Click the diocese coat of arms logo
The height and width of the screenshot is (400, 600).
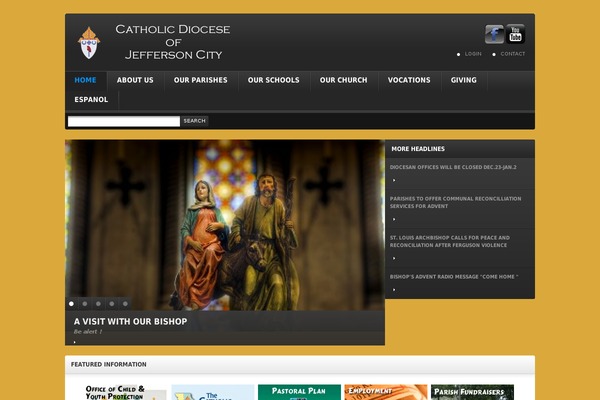(x=89, y=42)
